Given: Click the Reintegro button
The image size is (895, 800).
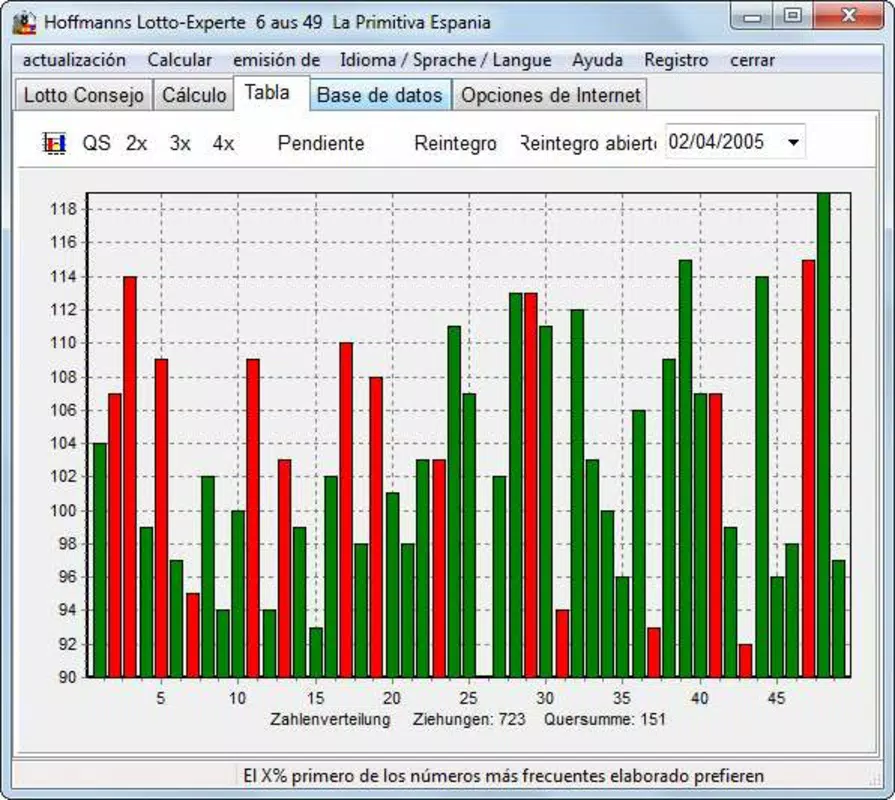Looking at the screenshot, I should [455, 143].
